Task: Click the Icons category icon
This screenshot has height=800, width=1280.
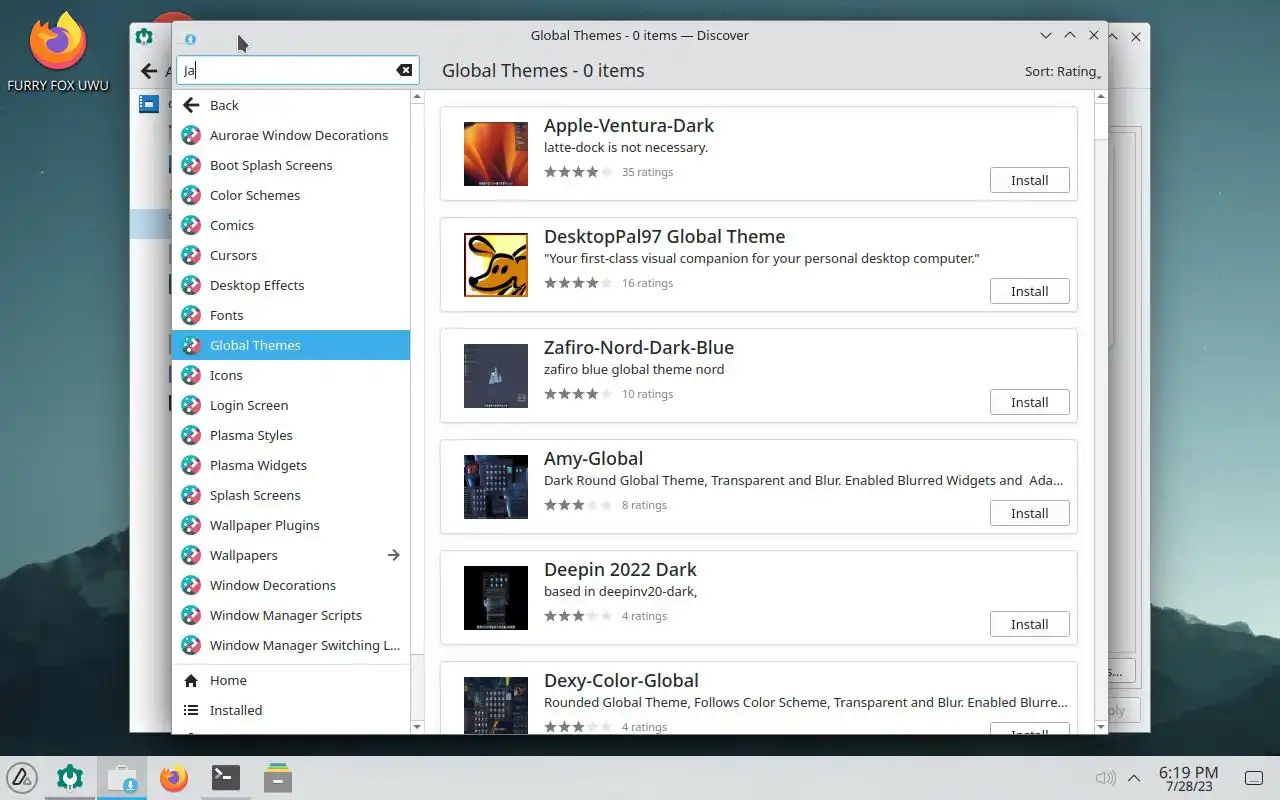Action: pos(191,375)
